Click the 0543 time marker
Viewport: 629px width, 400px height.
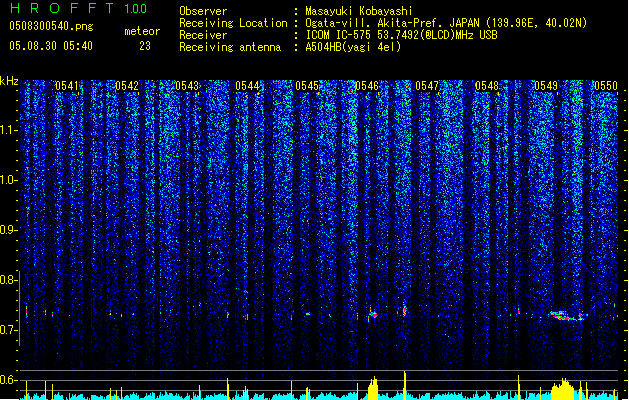point(187,86)
